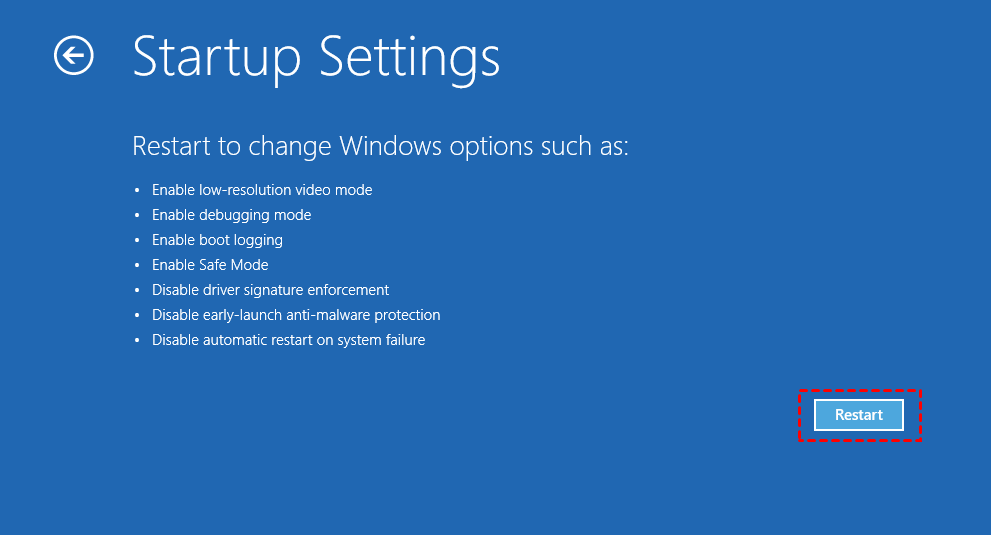The image size is (991, 535).
Task: Click the bullet beside Enable boot logging
Action: (137, 240)
